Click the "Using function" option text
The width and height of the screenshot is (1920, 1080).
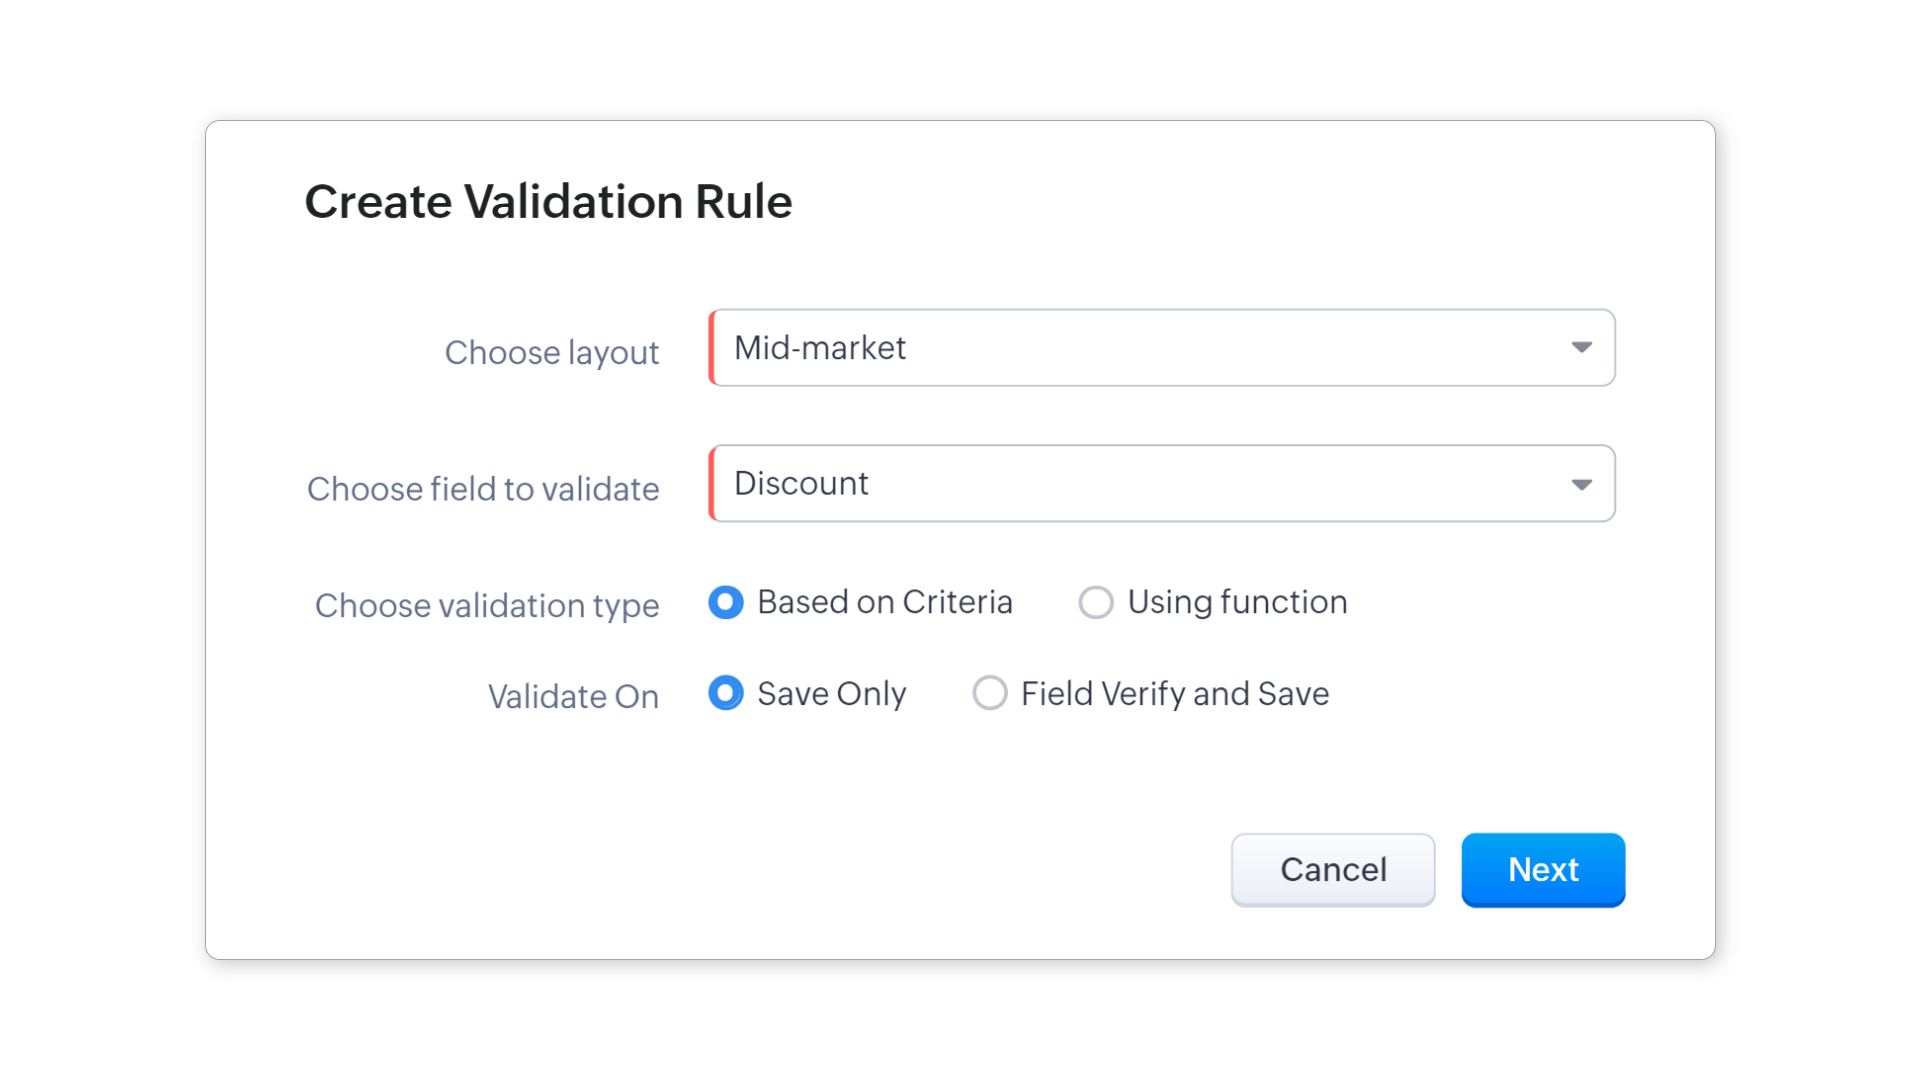pyautogui.click(x=1237, y=602)
